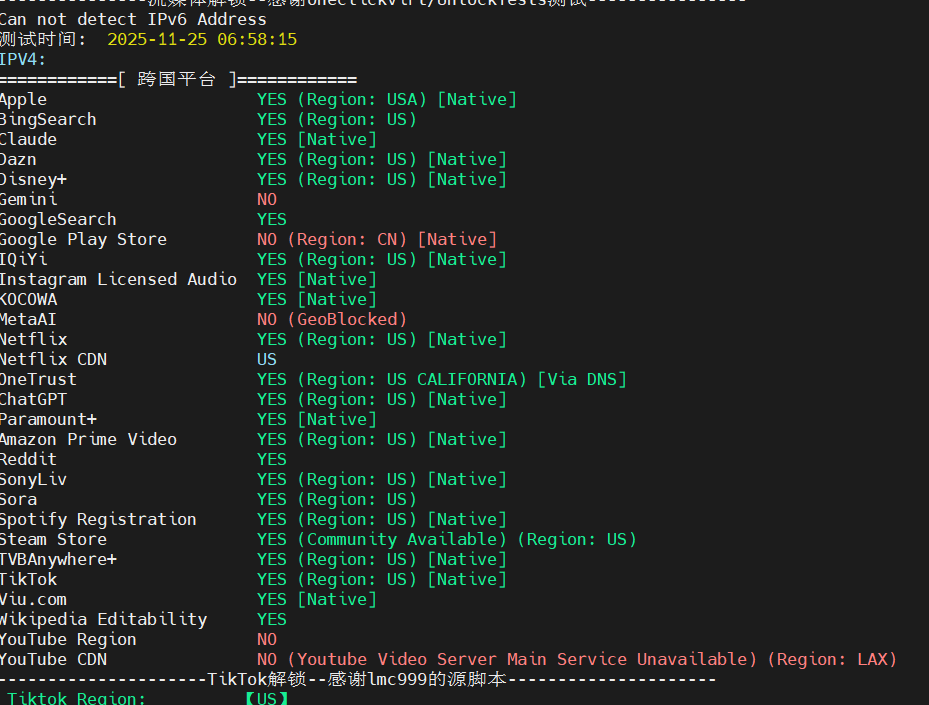
Task: Click the Google Play Store label
Action: coord(83,240)
